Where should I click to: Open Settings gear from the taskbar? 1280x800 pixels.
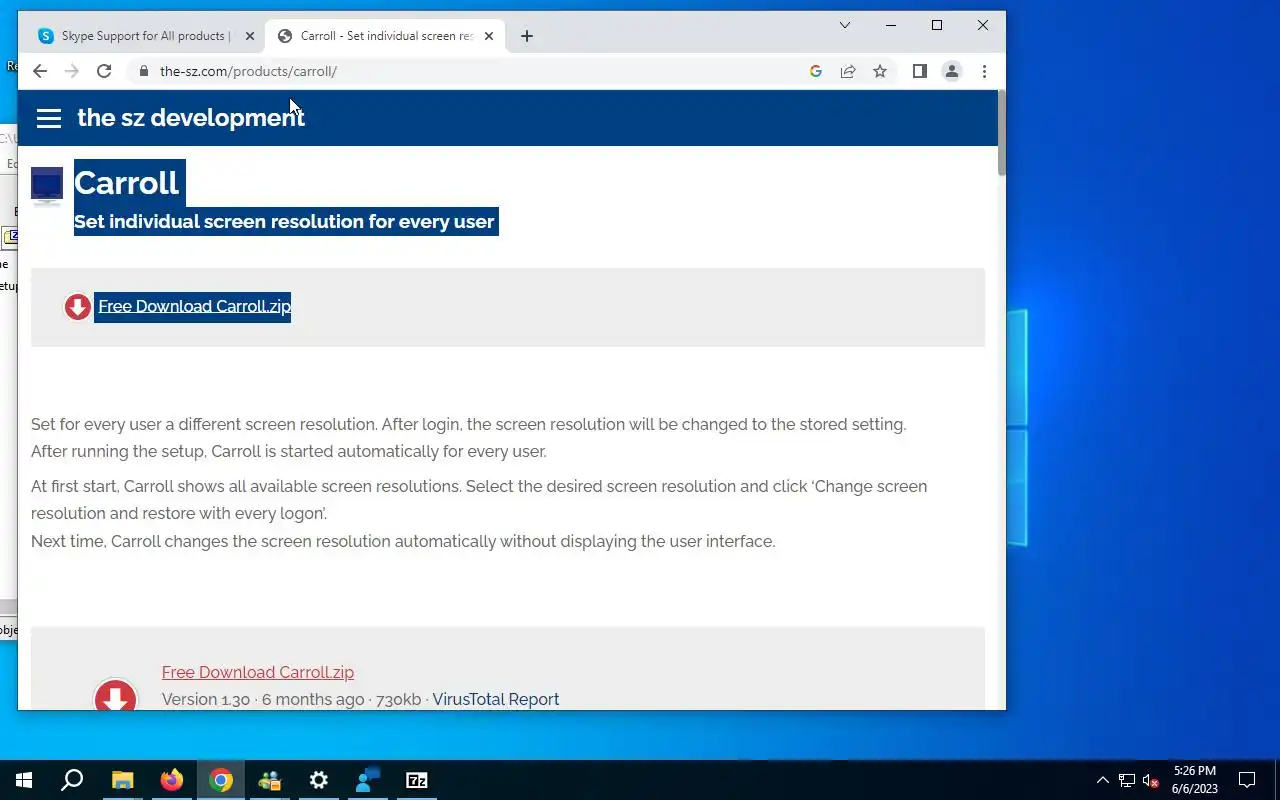319,780
